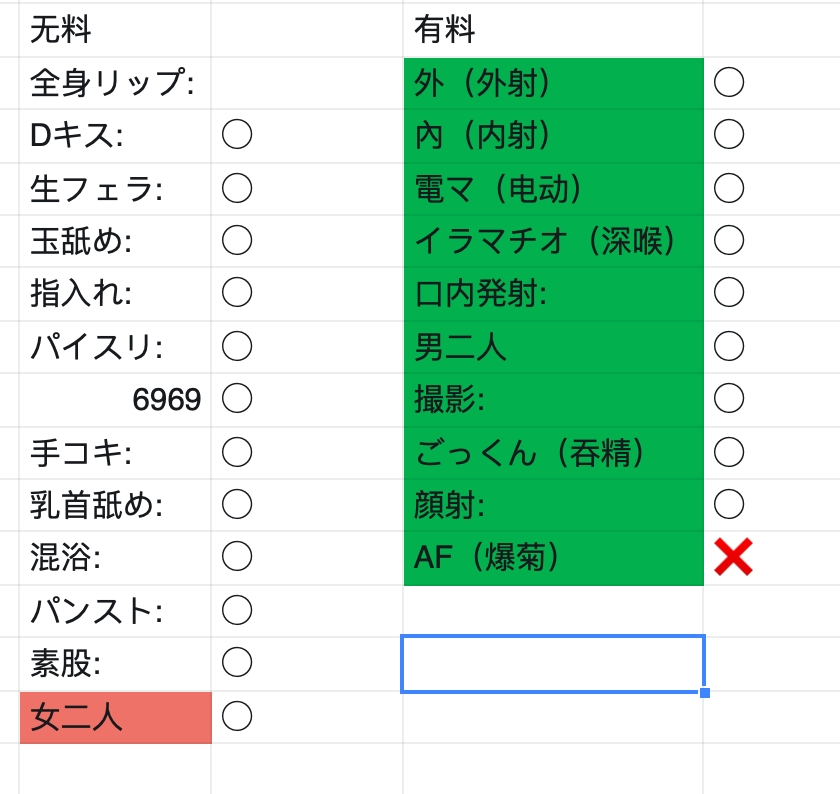Click the red X mark icon
The width and height of the screenshot is (840, 794).
tap(733, 557)
